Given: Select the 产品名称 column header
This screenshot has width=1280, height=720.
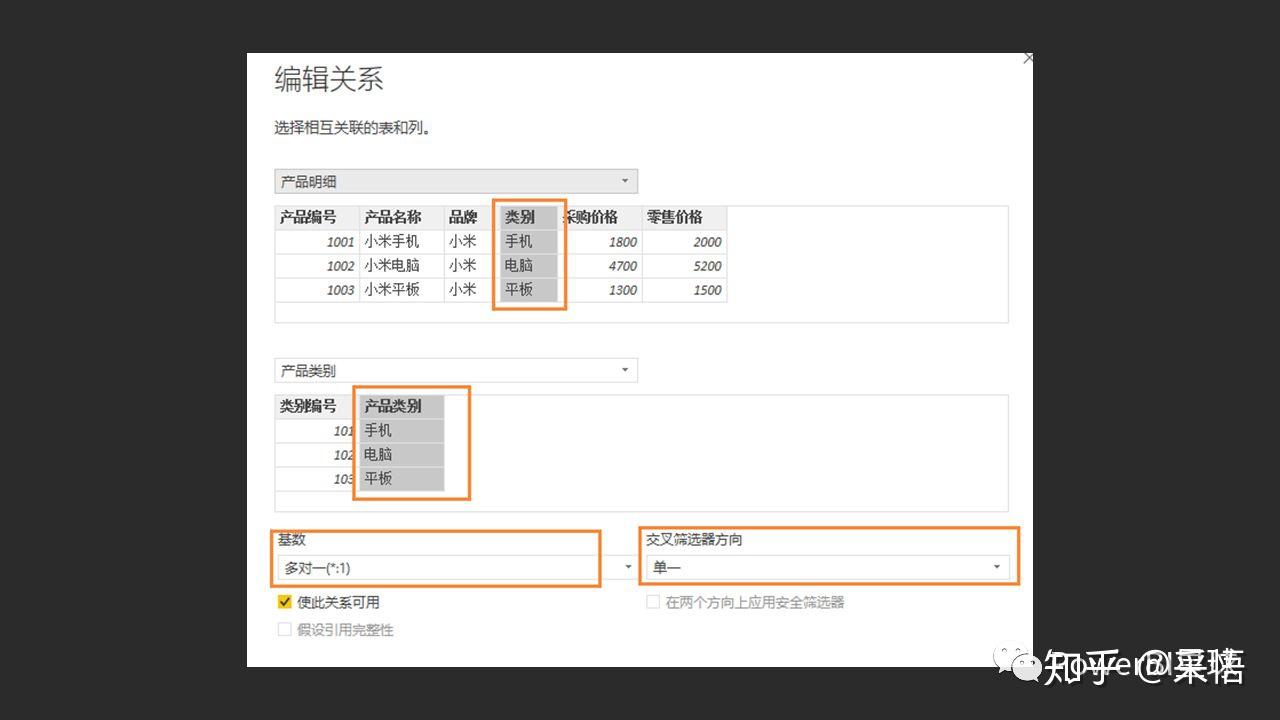Looking at the screenshot, I should coord(402,217).
